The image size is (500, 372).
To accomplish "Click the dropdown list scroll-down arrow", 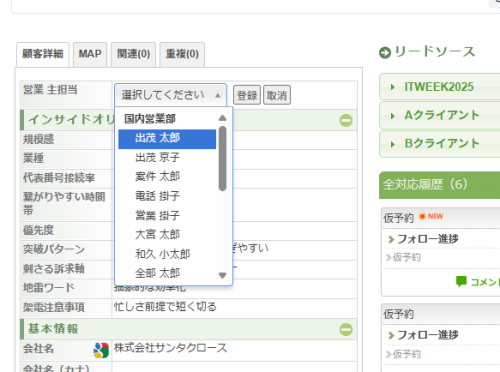I will point(222,275).
